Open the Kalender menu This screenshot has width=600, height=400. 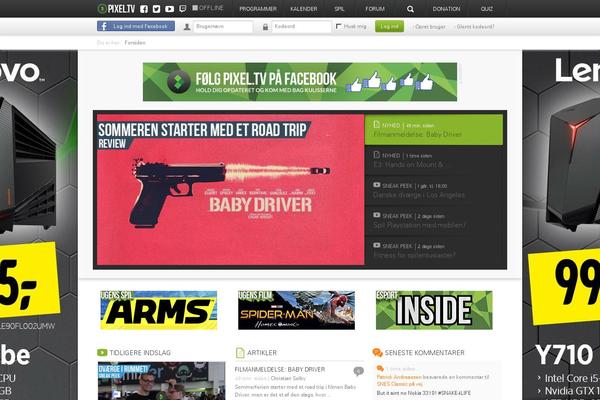coord(303,9)
